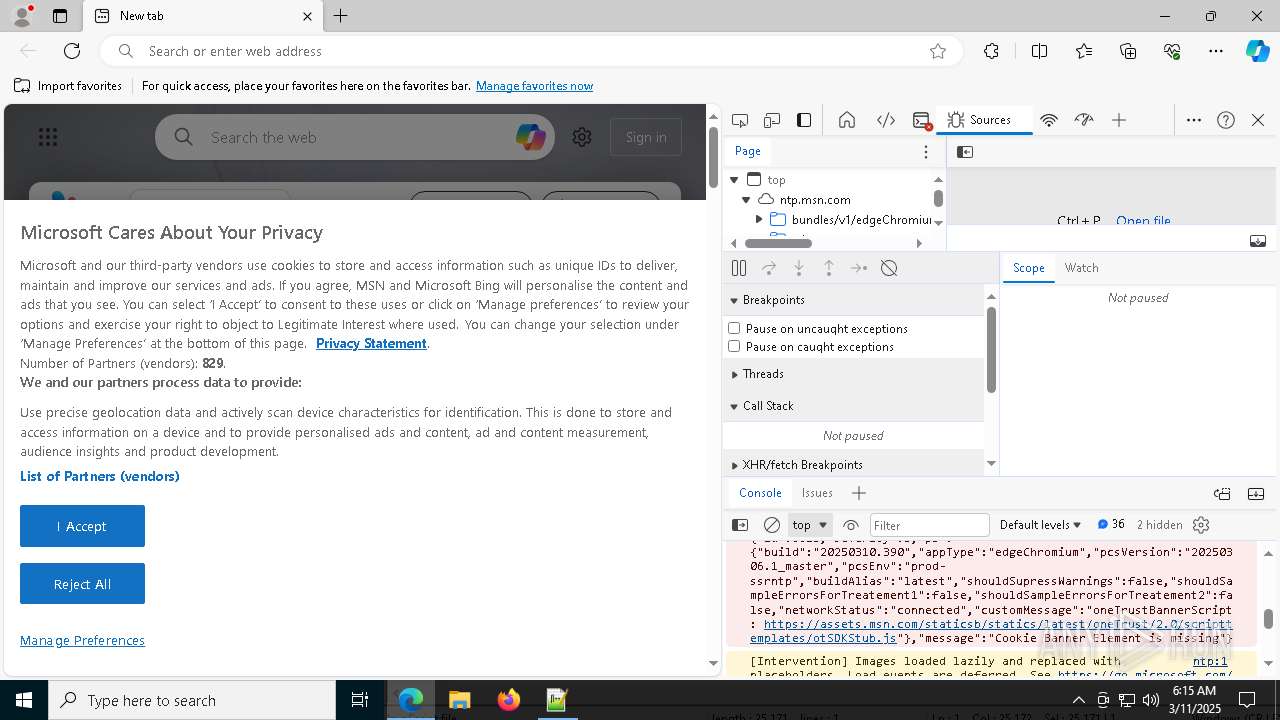Open Customize and control DevTools ellipsis menu
Screen dimensions: 1280x720
(1194, 120)
